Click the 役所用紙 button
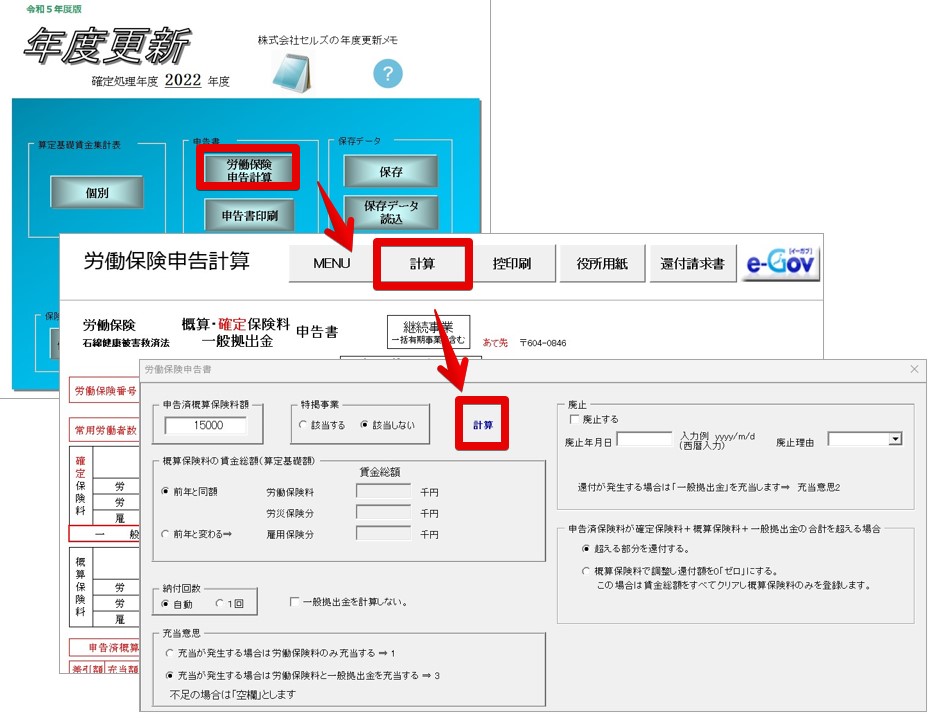Screen dimensions: 933x718 click(x=602, y=264)
